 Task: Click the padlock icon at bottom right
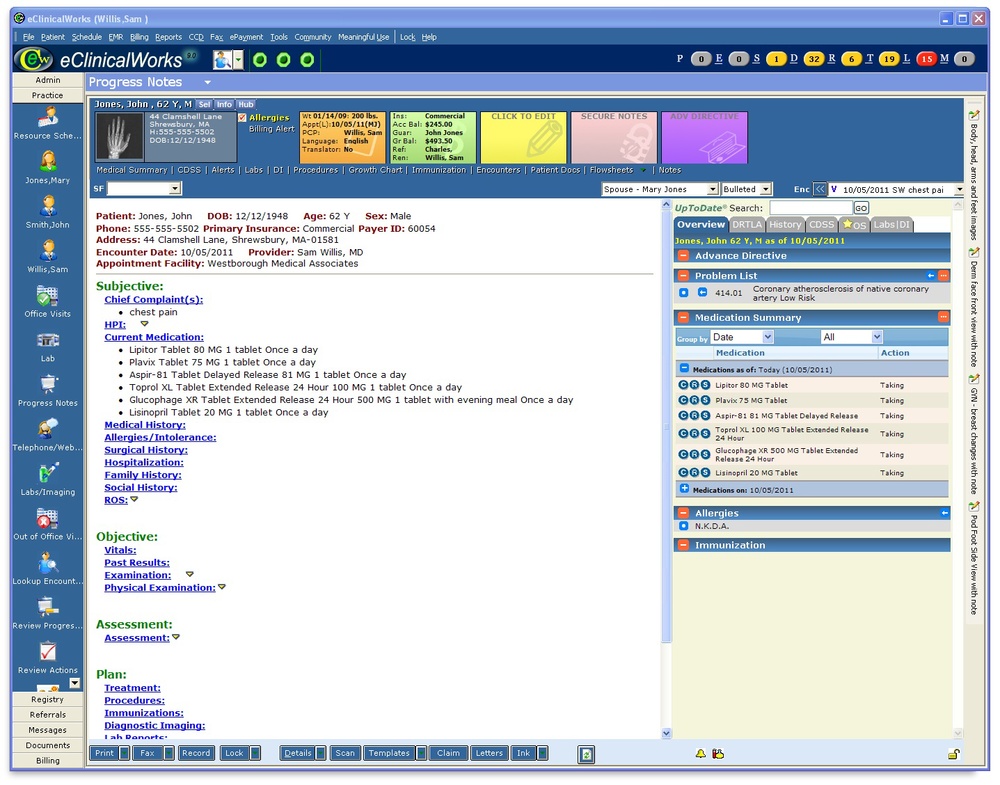pos(953,754)
